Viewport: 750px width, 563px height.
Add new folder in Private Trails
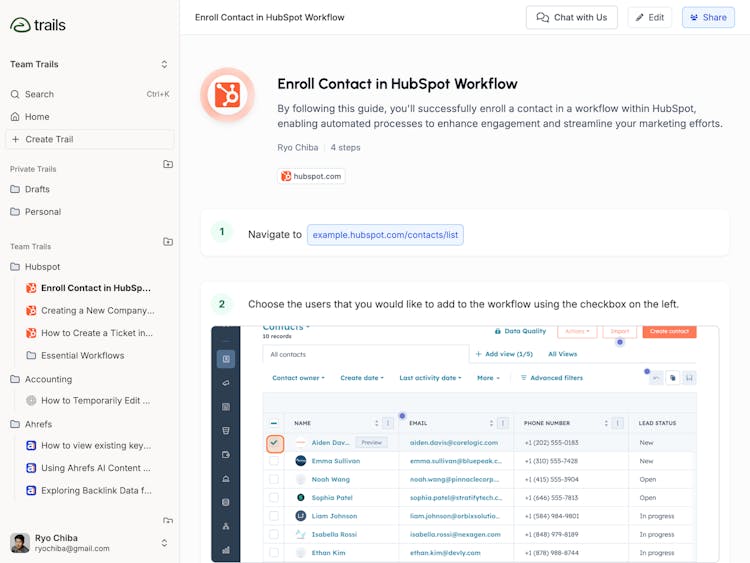coord(168,164)
